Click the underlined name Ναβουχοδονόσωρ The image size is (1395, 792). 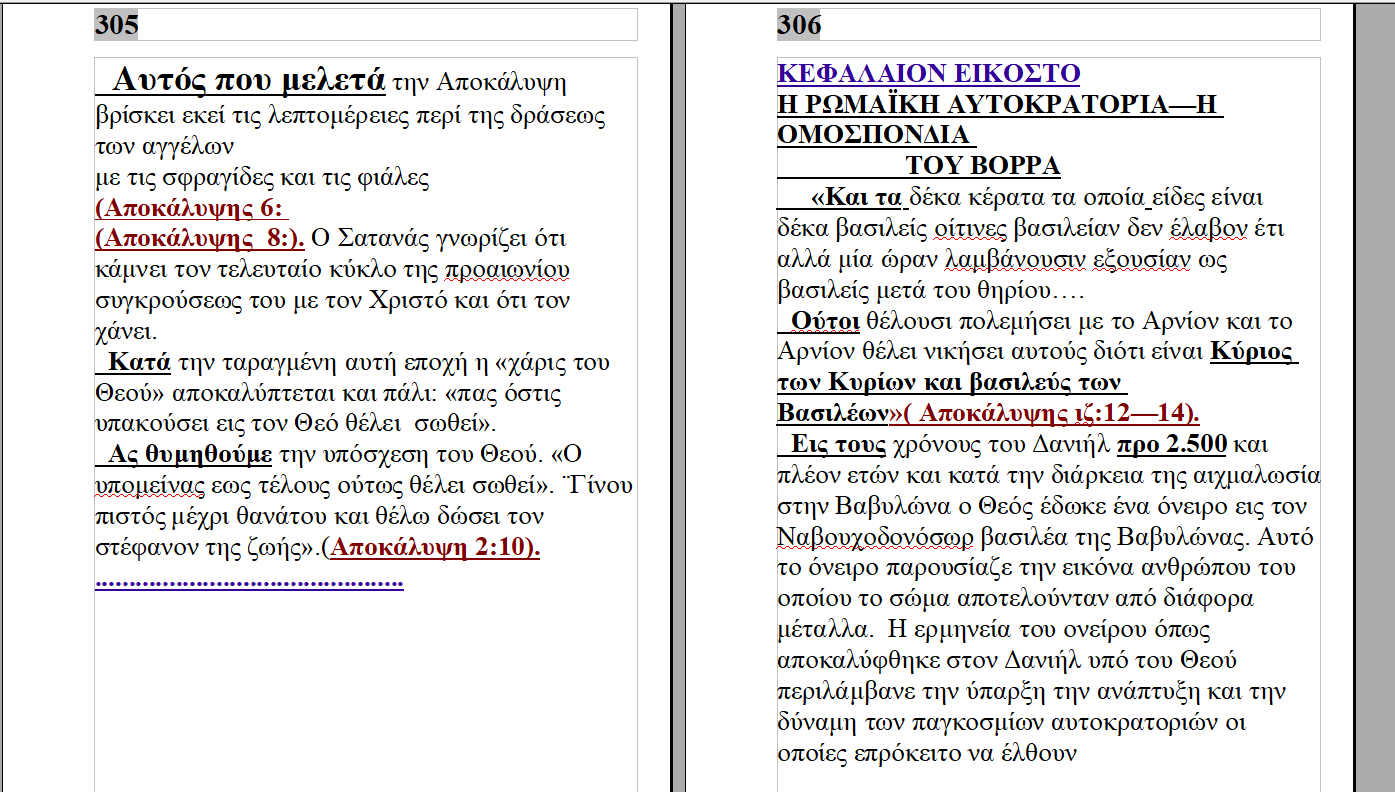click(x=875, y=537)
